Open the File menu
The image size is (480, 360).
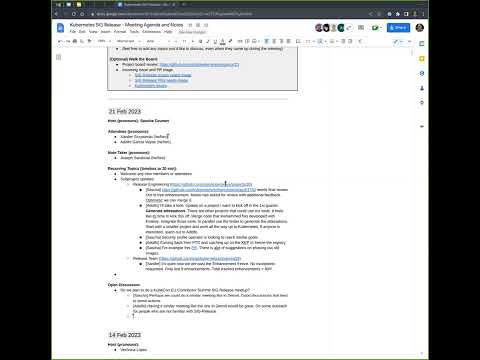coord(73,32)
